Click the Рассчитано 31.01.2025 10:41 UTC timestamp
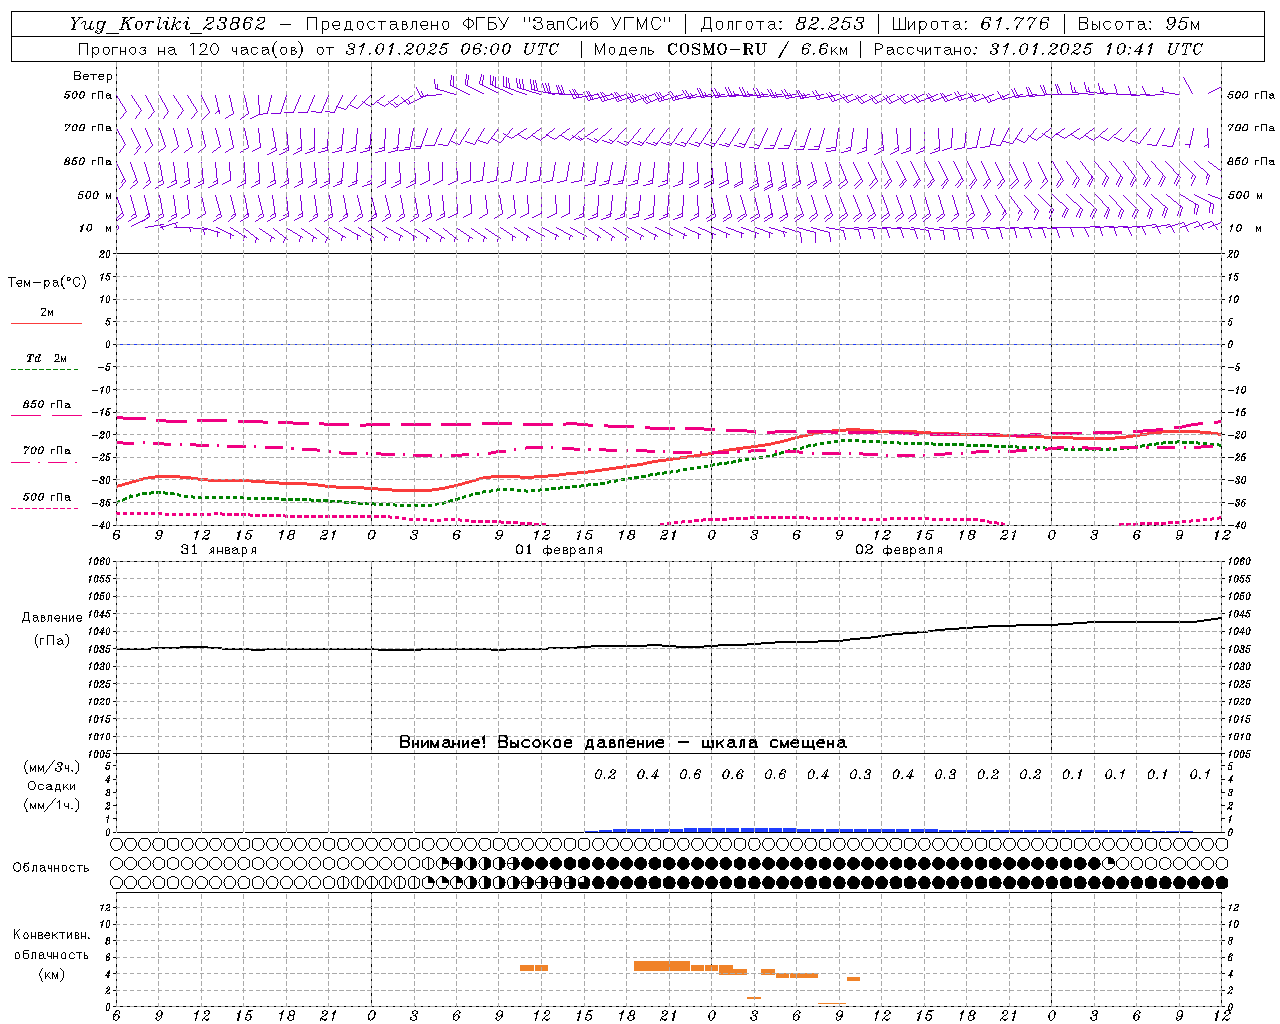 click(1038, 49)
